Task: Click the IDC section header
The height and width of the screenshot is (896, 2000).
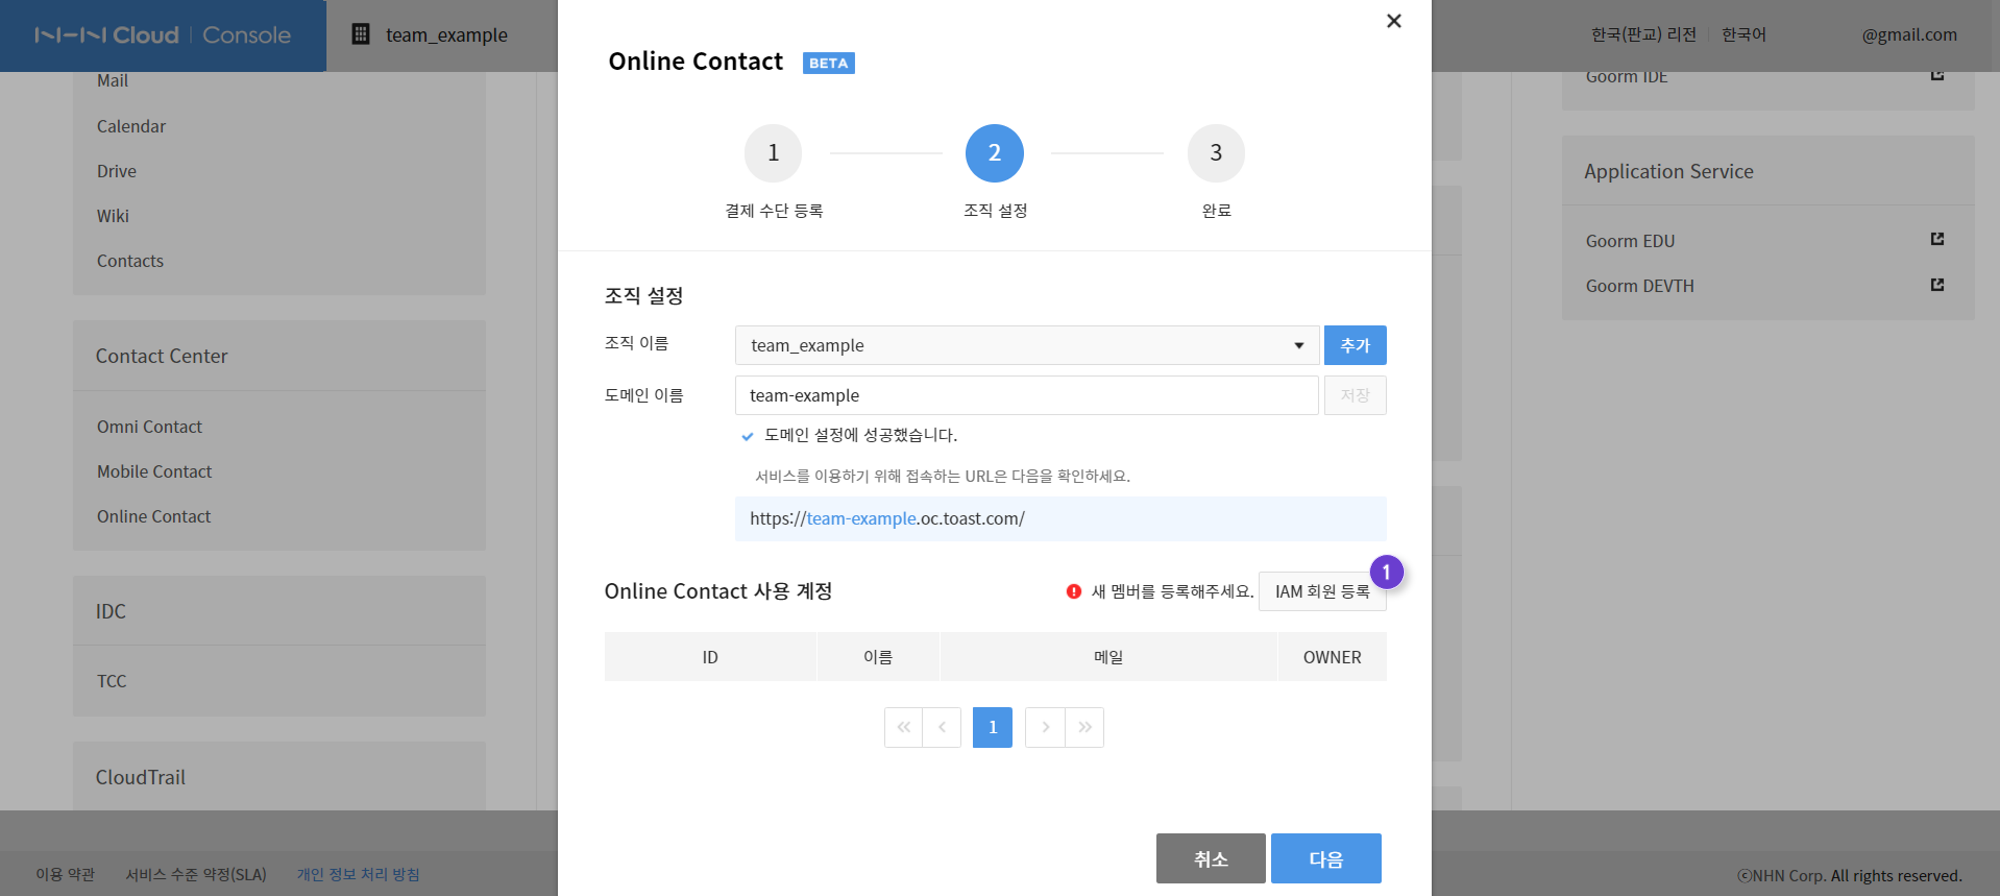Action: 111,611
